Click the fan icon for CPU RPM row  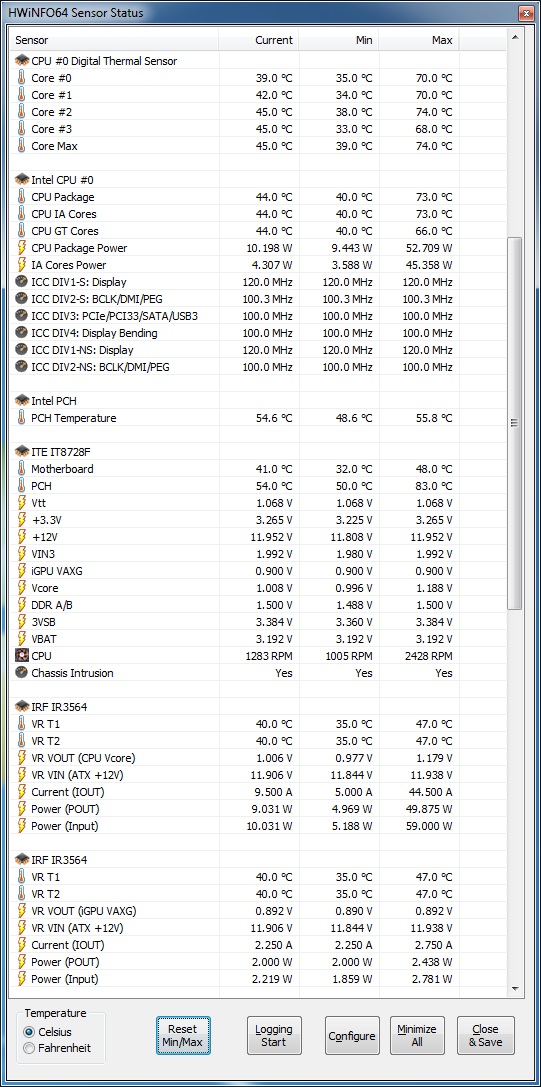tap(22, 655)
